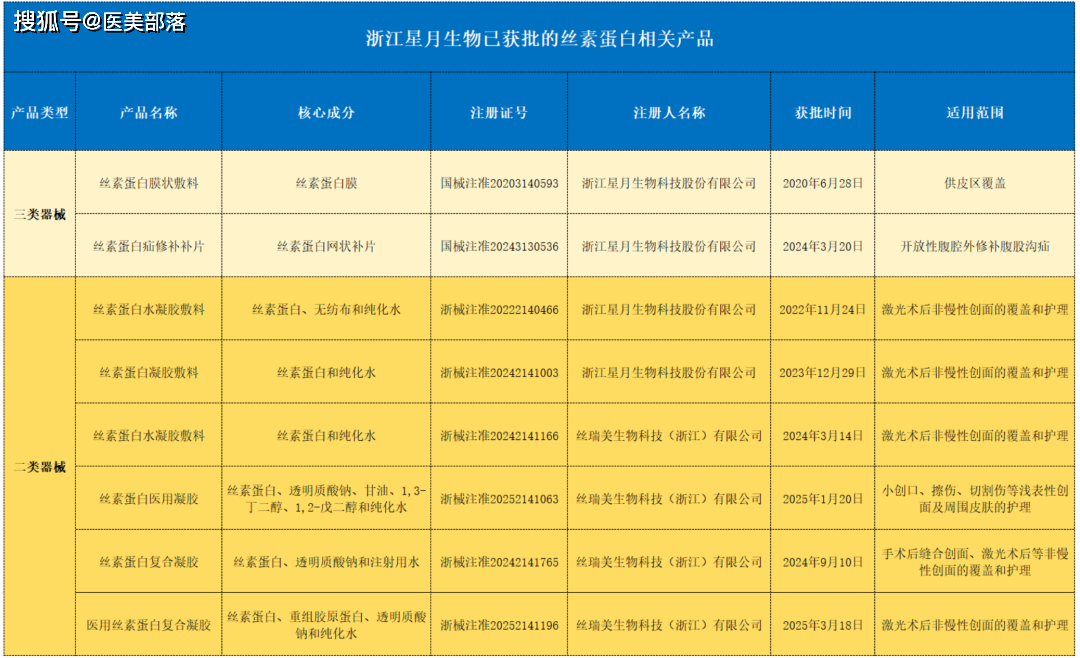Click approval date 2022年11月24日
1080x658 pixels.
pyautogui.click(x=823, y=309)
